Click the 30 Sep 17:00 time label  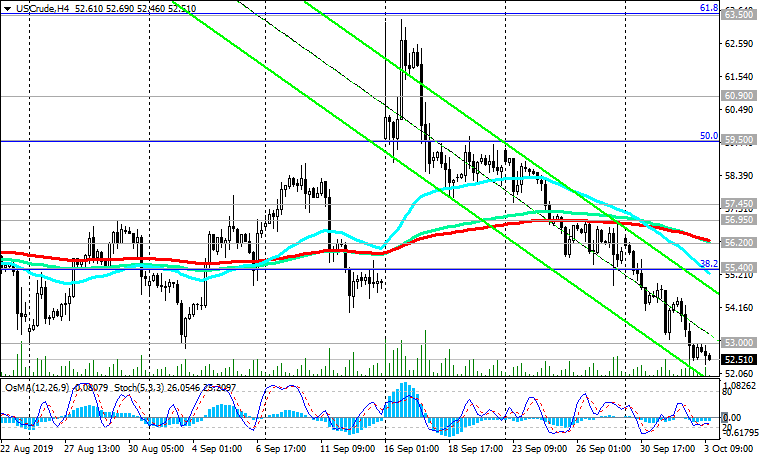(x=667, y=449)
